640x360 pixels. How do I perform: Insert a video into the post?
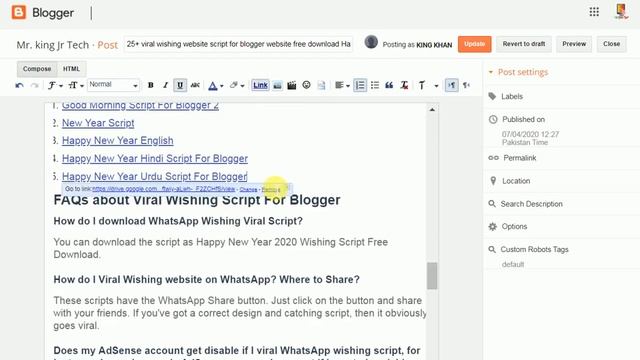tap(291, 85)
